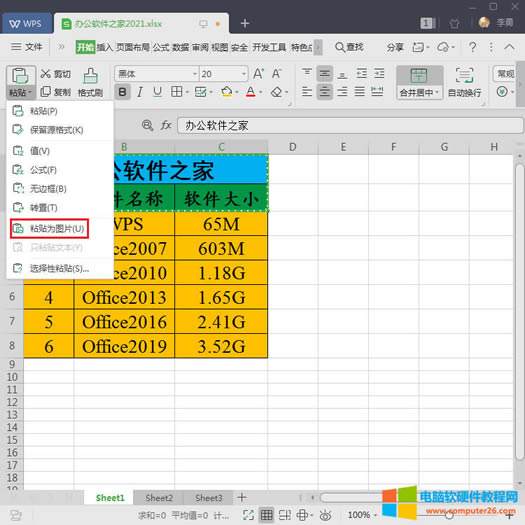The width and height of the screenshot is (525, 525).
Task: Add a new sheet with plus
Action: (x=242, y=498)
